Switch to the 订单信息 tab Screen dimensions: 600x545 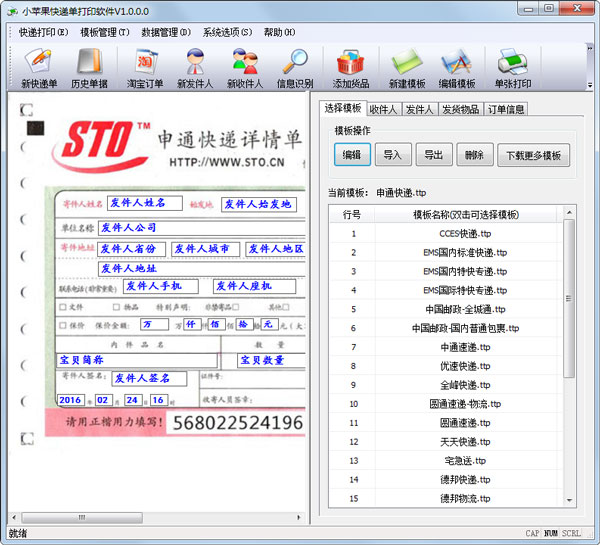point(504,109)
